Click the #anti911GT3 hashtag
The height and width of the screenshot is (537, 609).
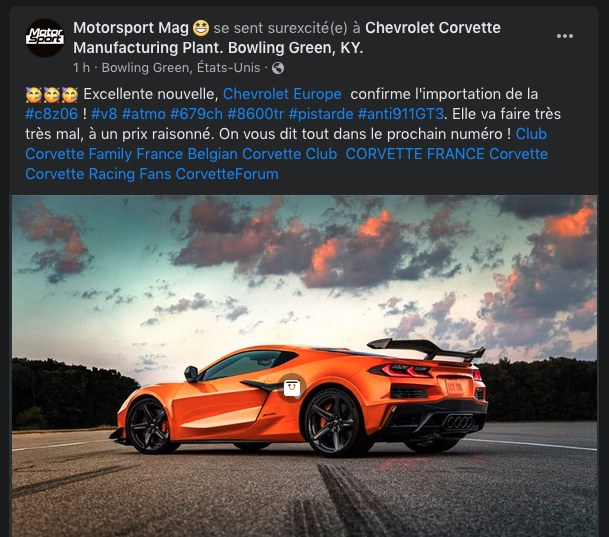tap(400, 114)
